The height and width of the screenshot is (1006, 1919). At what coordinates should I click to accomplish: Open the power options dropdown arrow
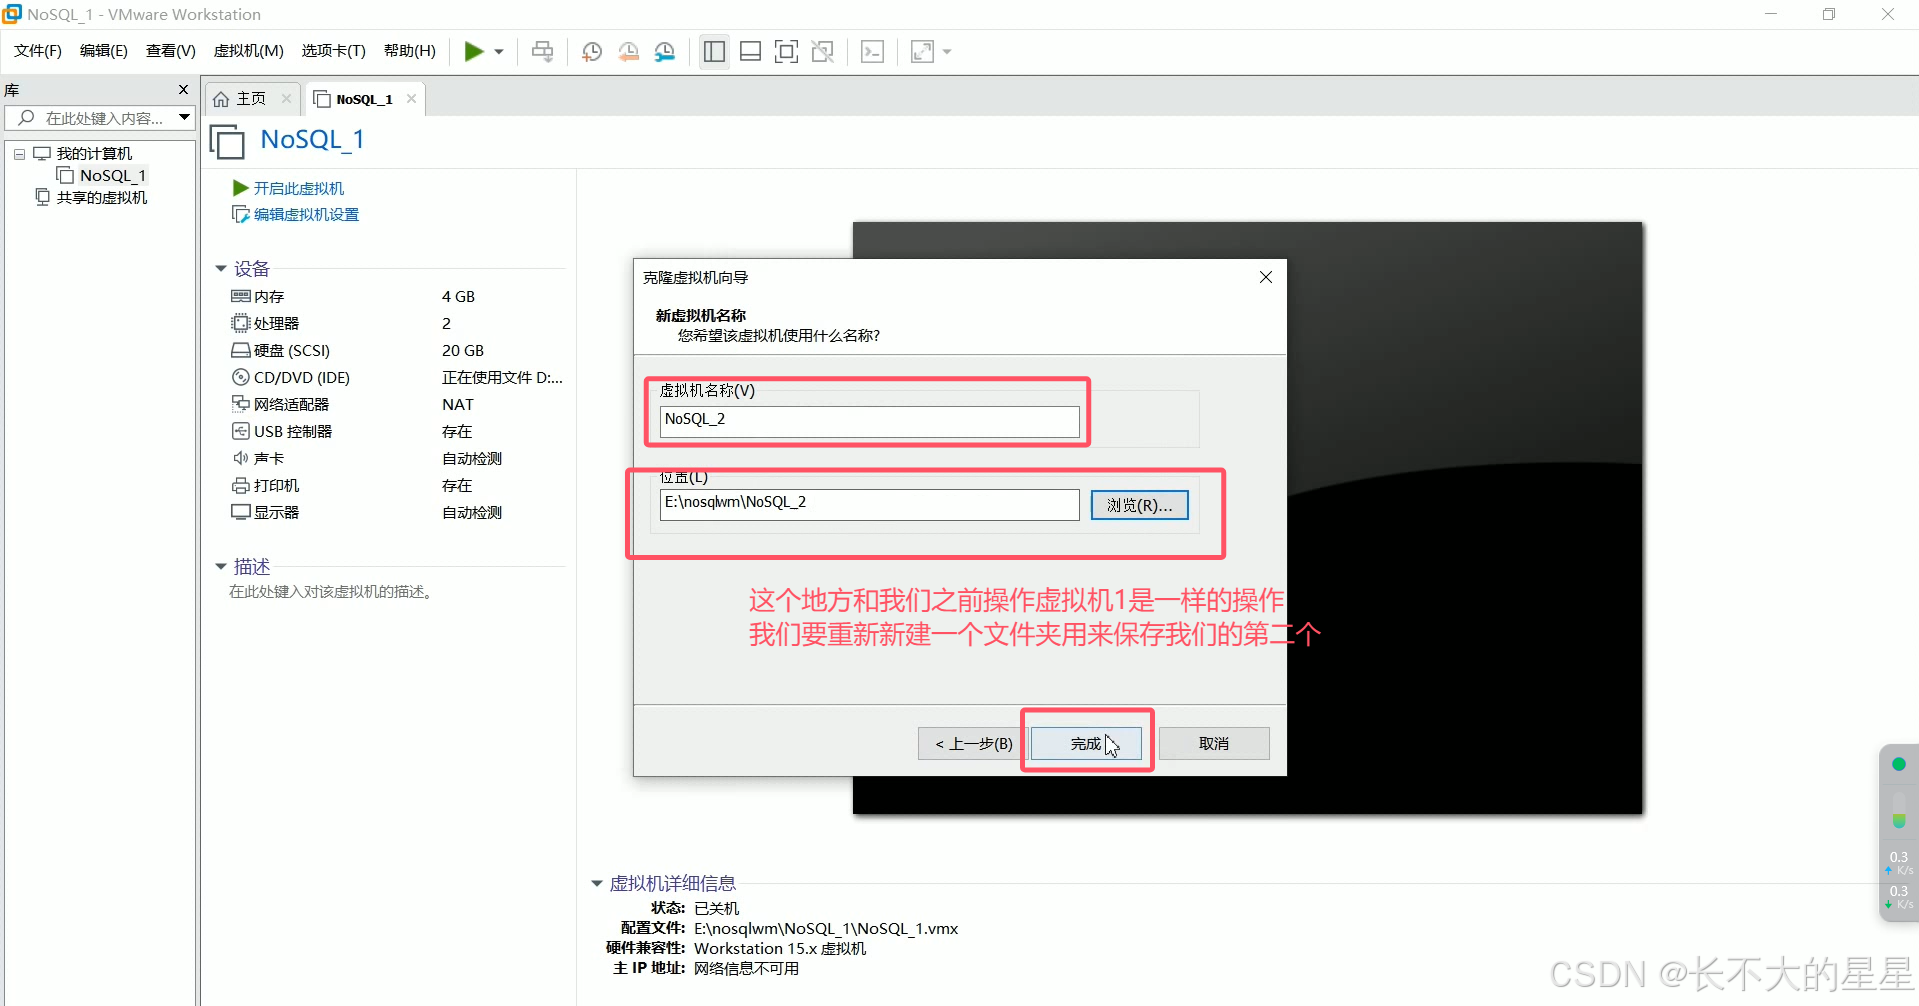pos(499,52)
